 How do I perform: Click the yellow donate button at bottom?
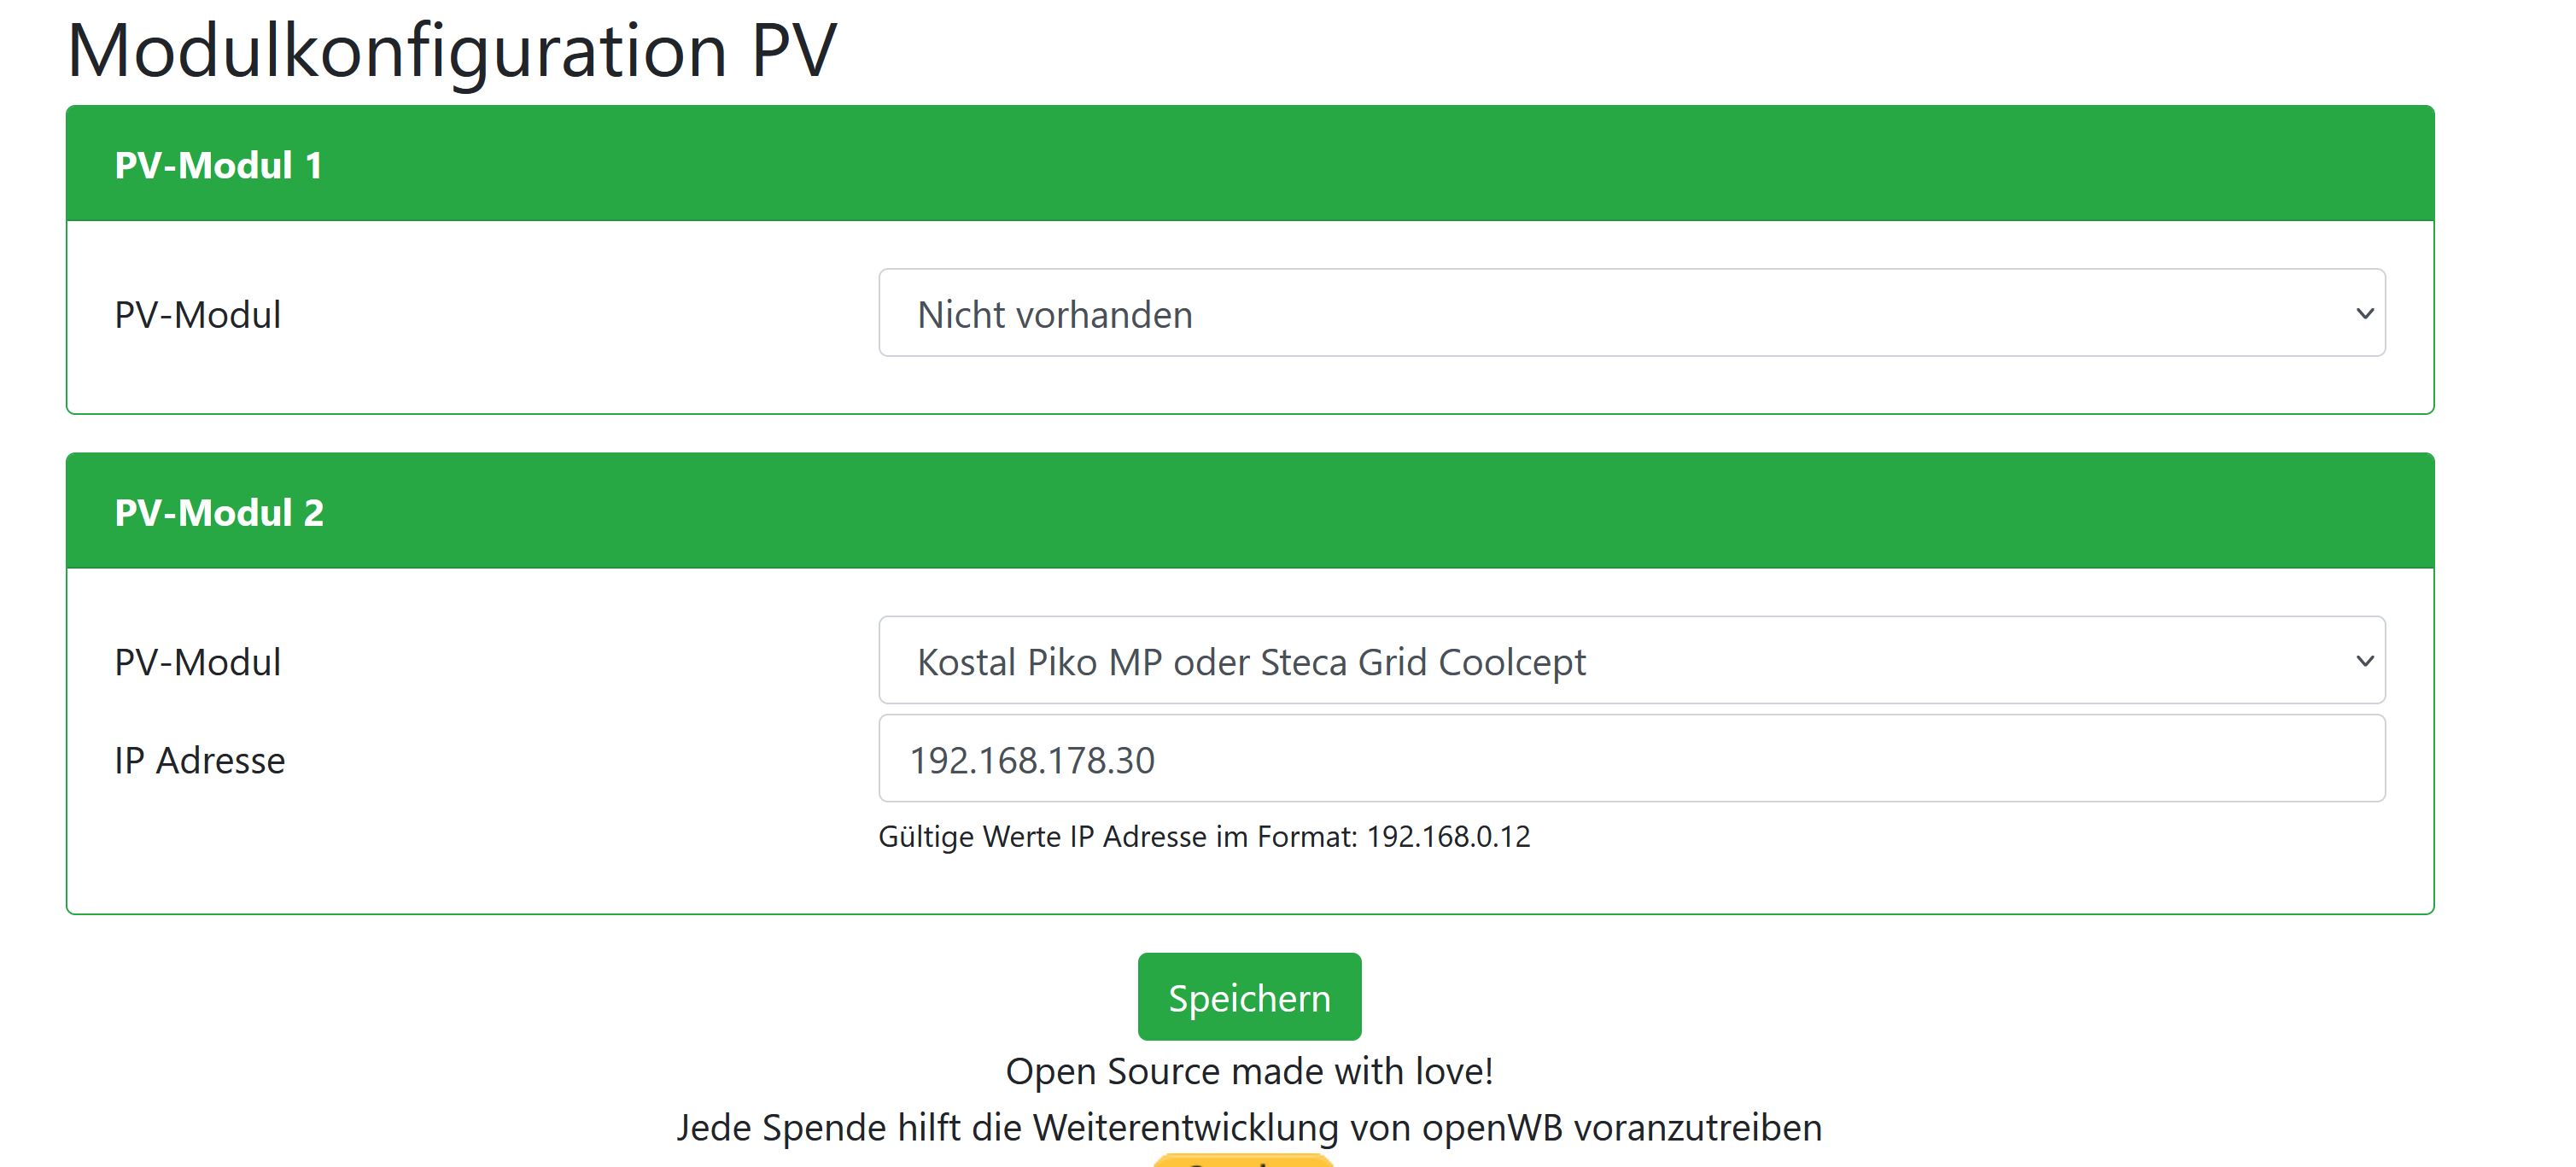pos(1242,1161)
